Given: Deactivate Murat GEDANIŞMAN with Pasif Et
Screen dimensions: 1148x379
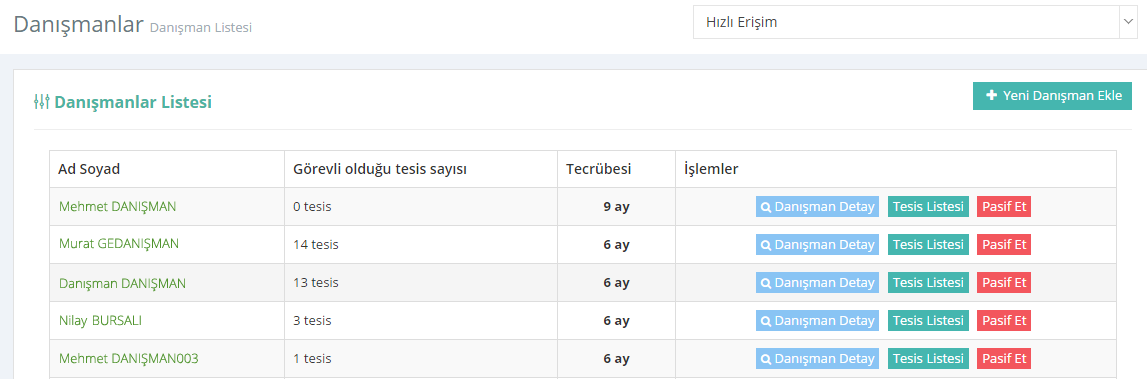Looking at the screenshot, I should tap(1004, 245).
